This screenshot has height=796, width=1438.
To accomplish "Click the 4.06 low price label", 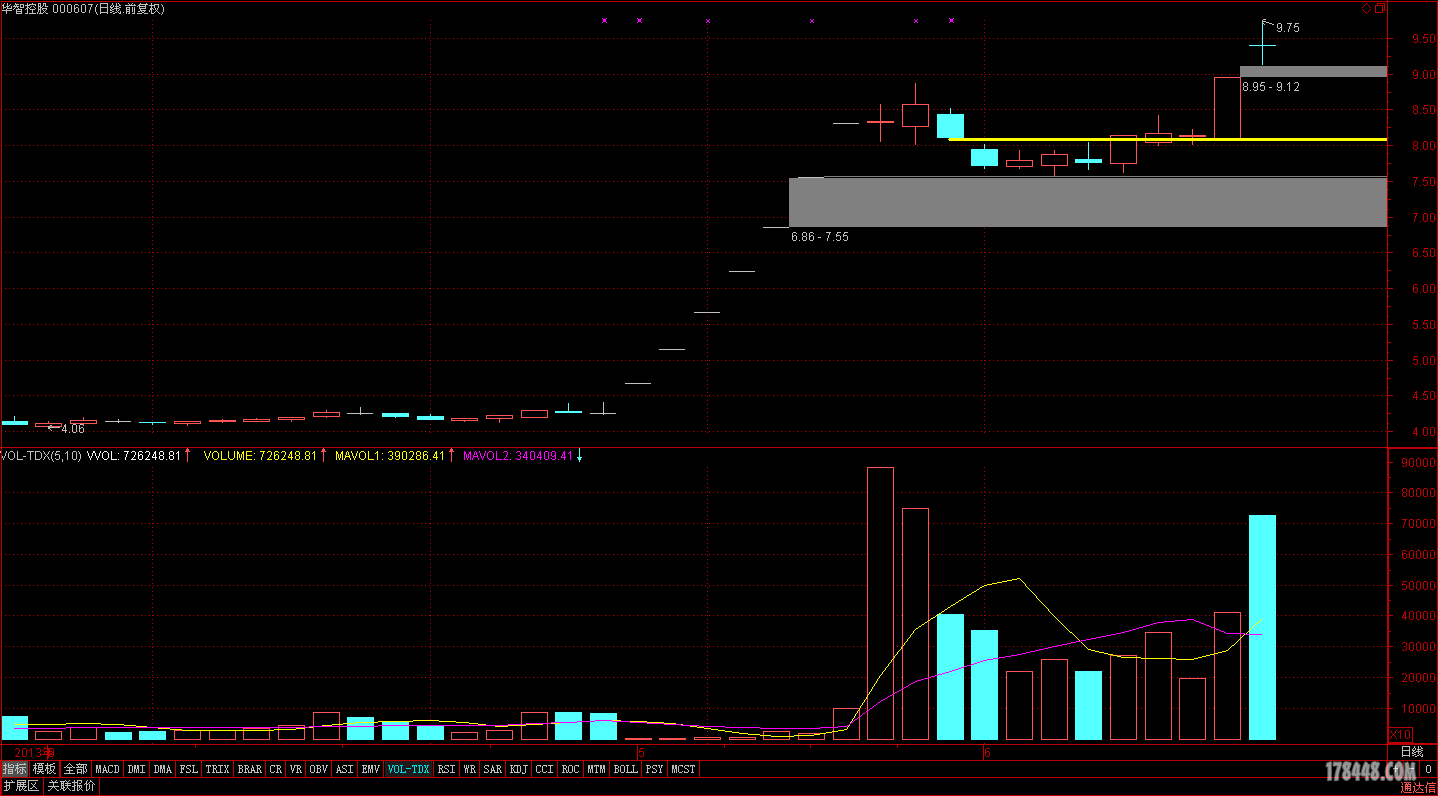I will (73, 428).
